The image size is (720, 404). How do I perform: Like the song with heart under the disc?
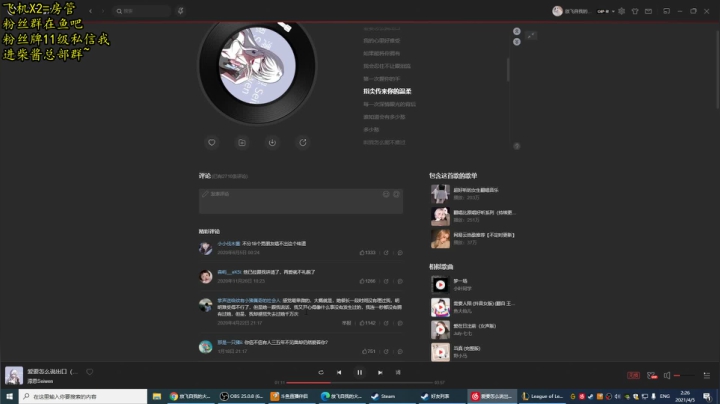click(212, 143)
